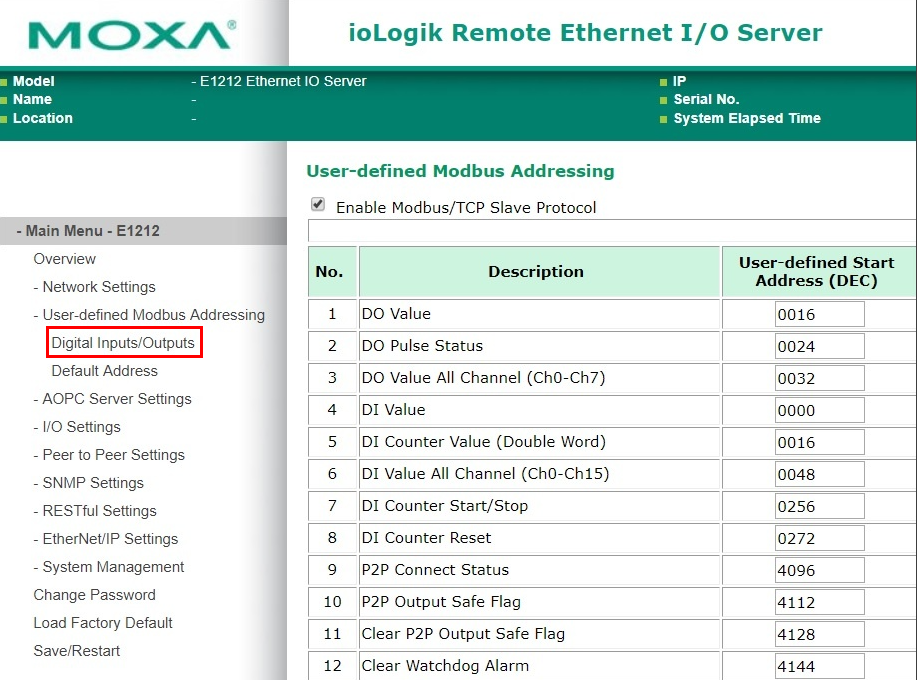Viewport: 917px width, 680px height.
Task: Focus the DO Value start address field
Action: [x=819, y=315]
